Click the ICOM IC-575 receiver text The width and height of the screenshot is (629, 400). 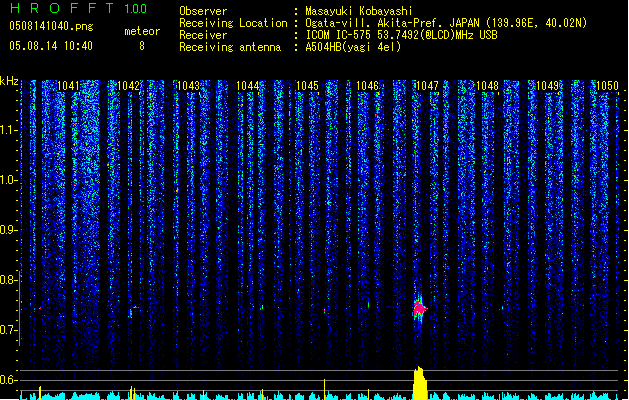coord(401,35)
